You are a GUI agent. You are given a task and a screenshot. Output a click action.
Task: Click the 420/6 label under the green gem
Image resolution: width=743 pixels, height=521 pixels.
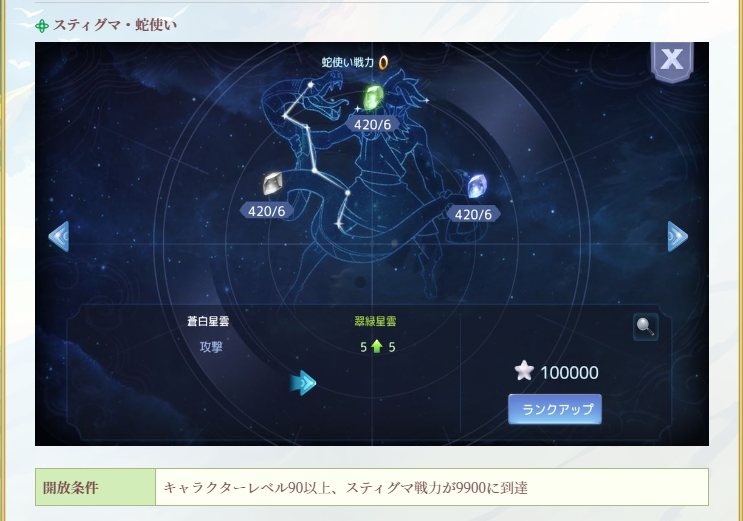(372, 125)
